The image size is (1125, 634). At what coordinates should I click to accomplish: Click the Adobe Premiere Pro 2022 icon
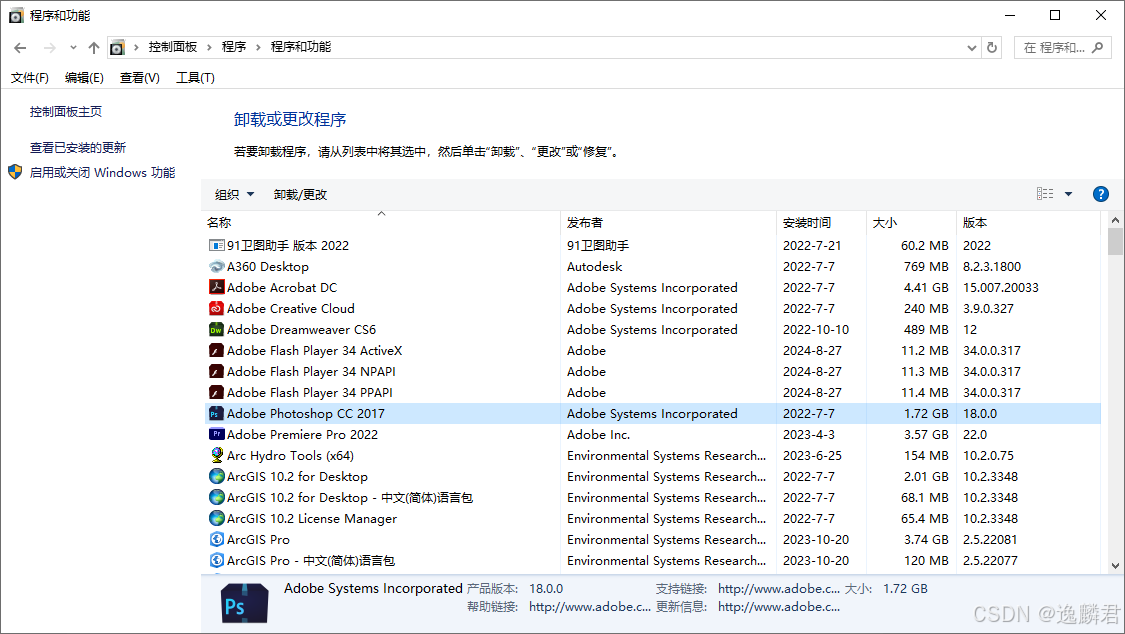[x=216, y=434]
